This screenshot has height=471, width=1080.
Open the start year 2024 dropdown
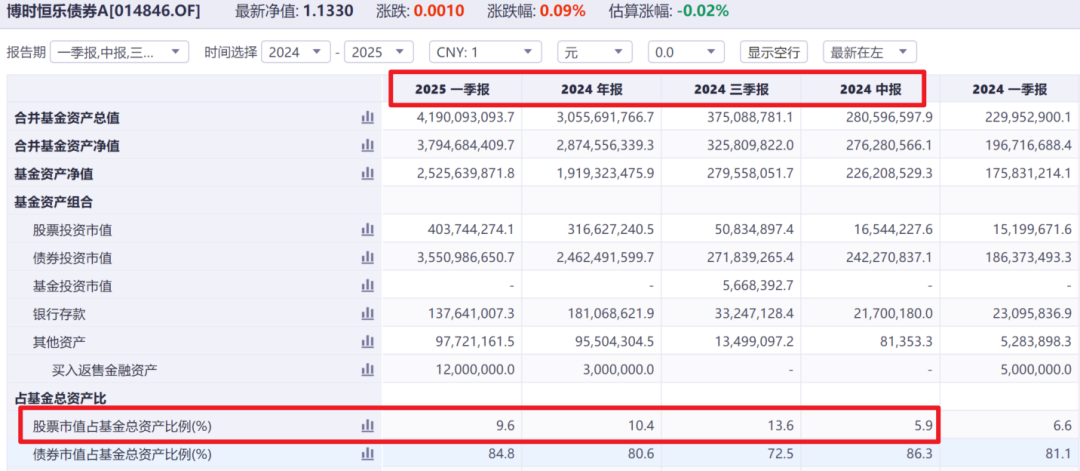click(296, 52)
